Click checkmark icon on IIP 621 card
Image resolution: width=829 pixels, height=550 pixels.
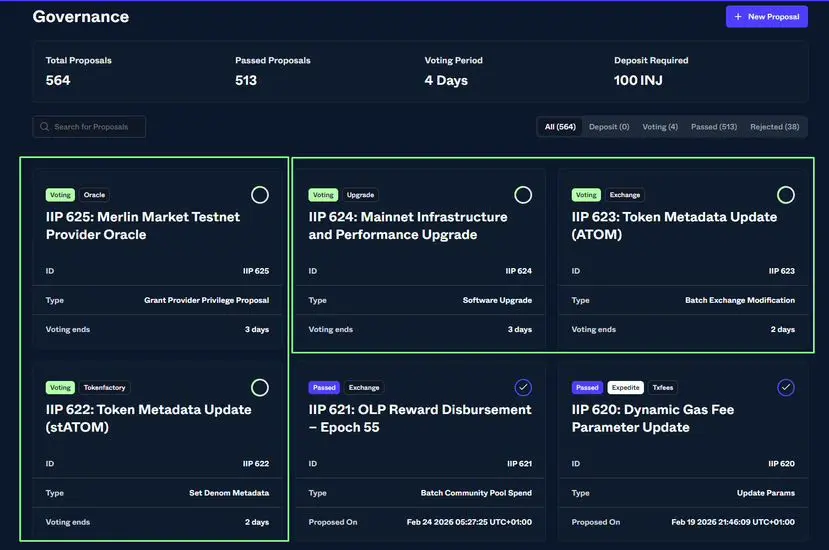(523, 388)
